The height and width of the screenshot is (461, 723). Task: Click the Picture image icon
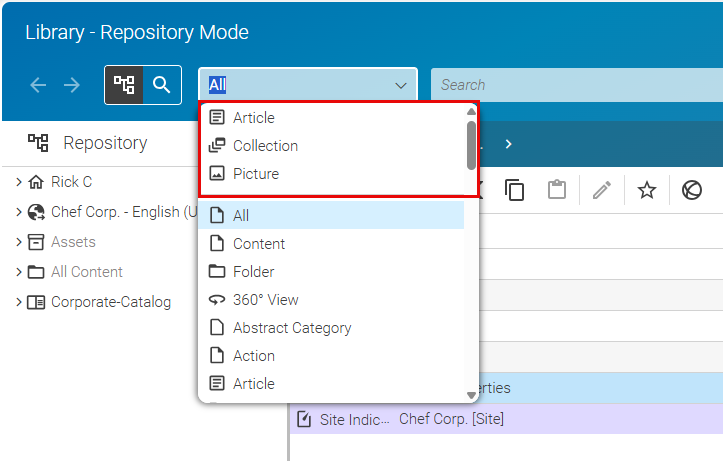[x=217, y=173]
